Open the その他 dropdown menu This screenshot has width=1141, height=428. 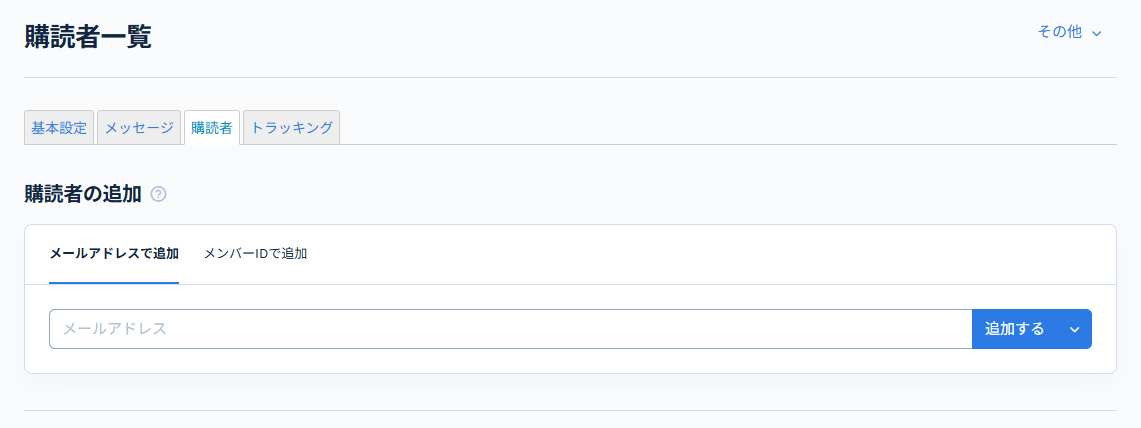[1069, 32]
